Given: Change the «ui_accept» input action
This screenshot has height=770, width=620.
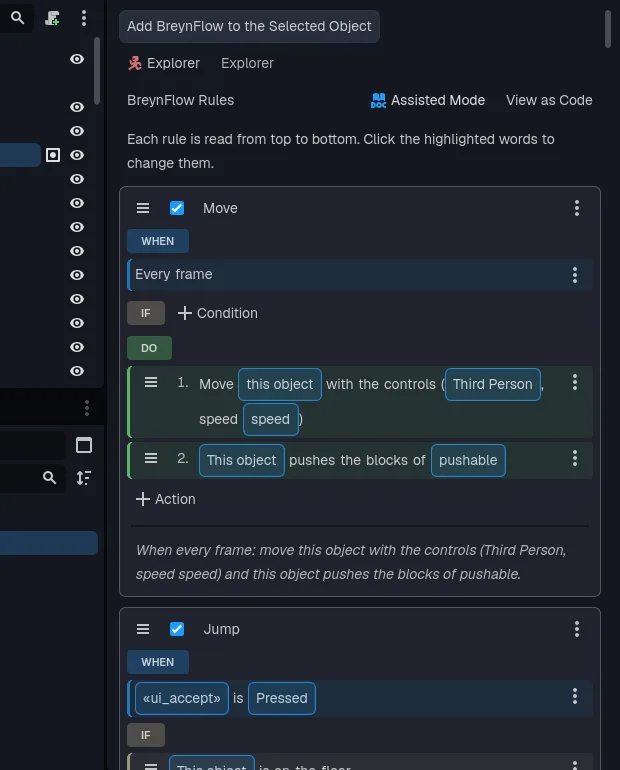Looking at the screenshot, I should click(182, 698).
